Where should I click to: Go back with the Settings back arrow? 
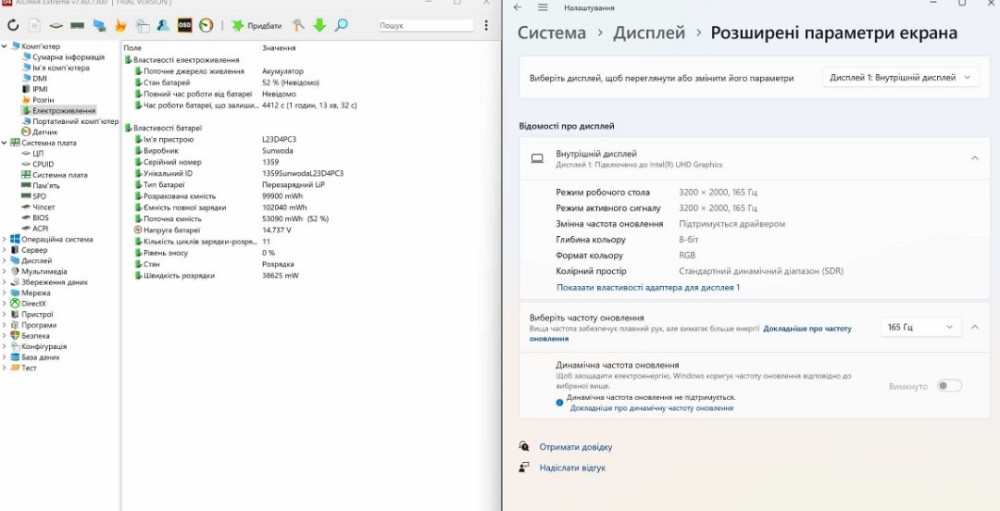pyautogui.click(x=517, y=8)
